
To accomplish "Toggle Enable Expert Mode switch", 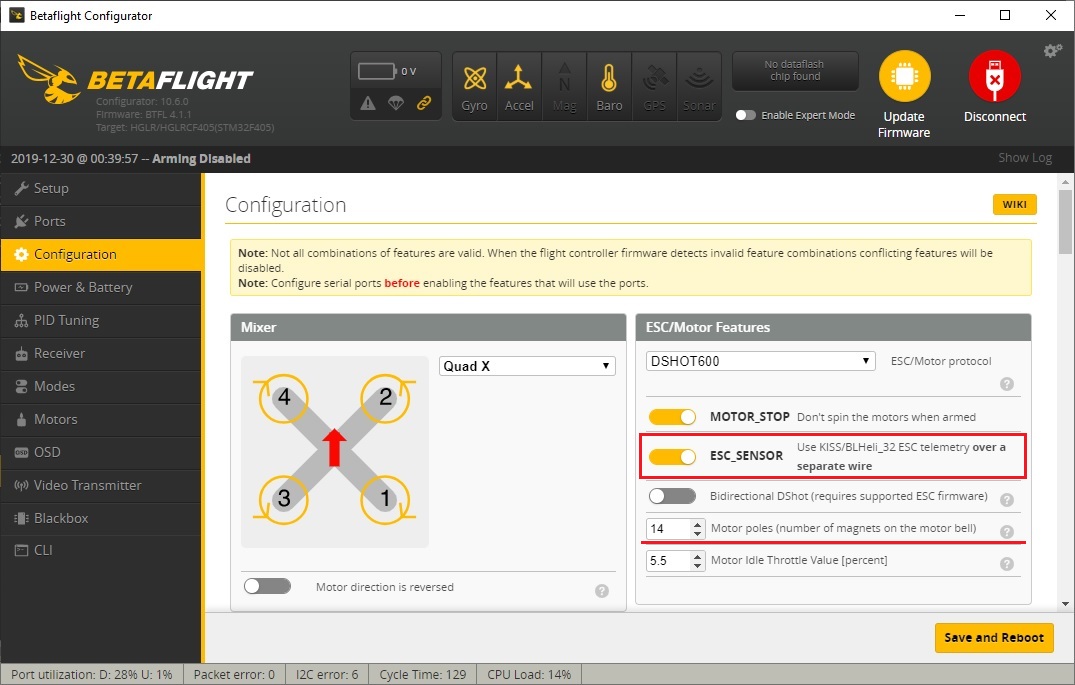I will [745, 115].
